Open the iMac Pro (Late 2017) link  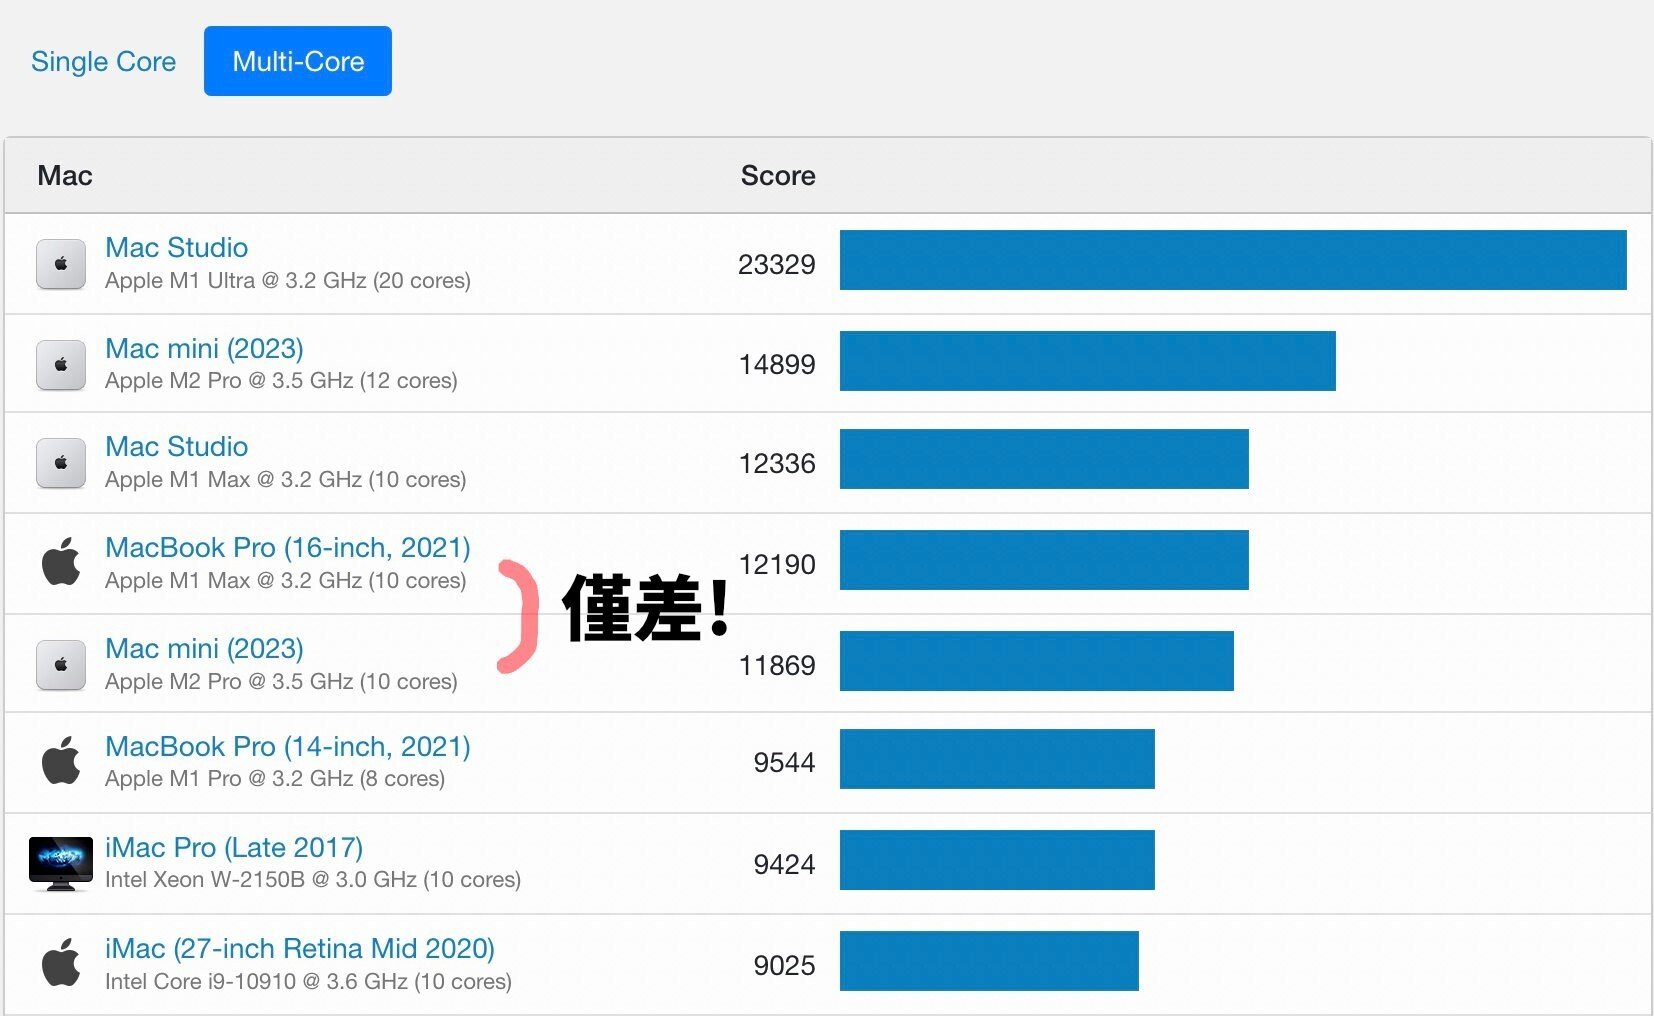pyautogui.click(x=233, y=847)
